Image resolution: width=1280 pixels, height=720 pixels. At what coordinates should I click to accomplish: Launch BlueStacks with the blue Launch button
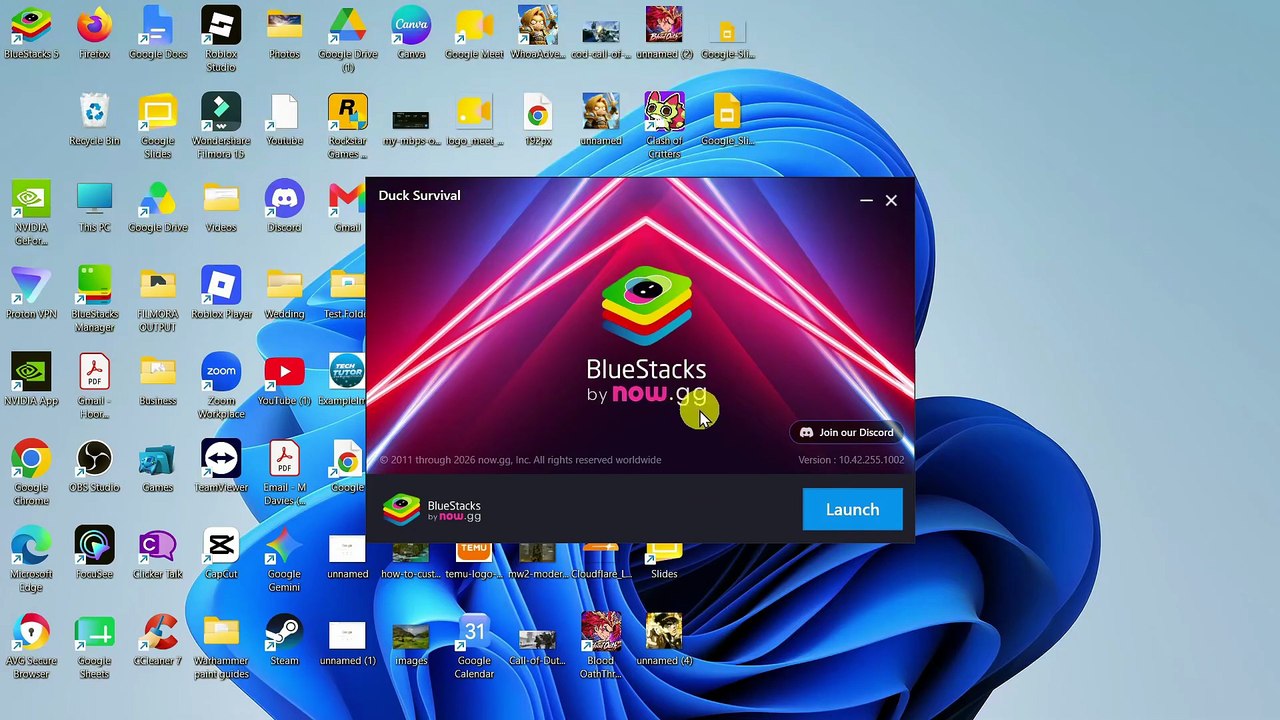tap(852, 510)
